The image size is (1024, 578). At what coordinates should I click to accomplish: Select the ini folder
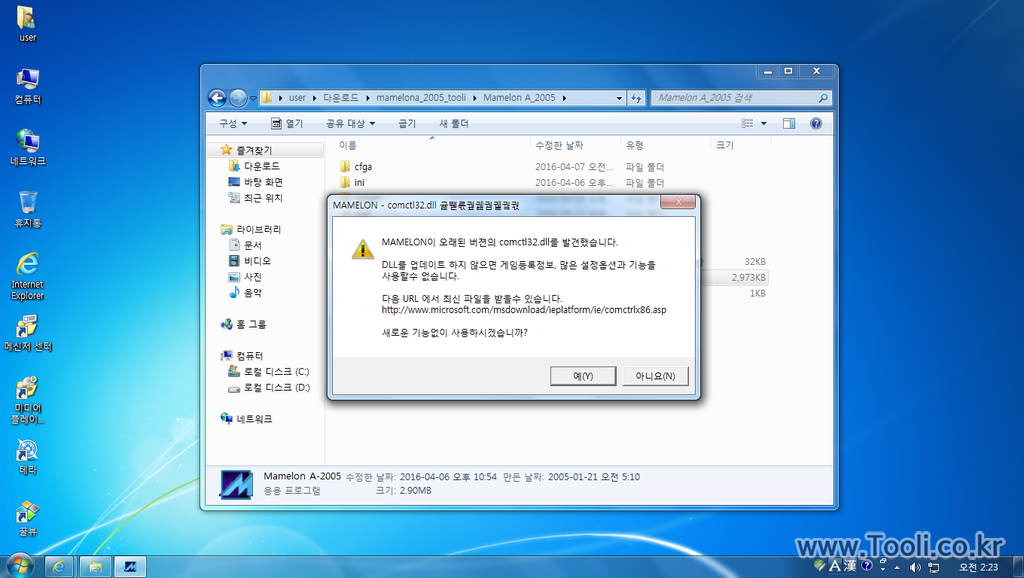click(353, 183)
